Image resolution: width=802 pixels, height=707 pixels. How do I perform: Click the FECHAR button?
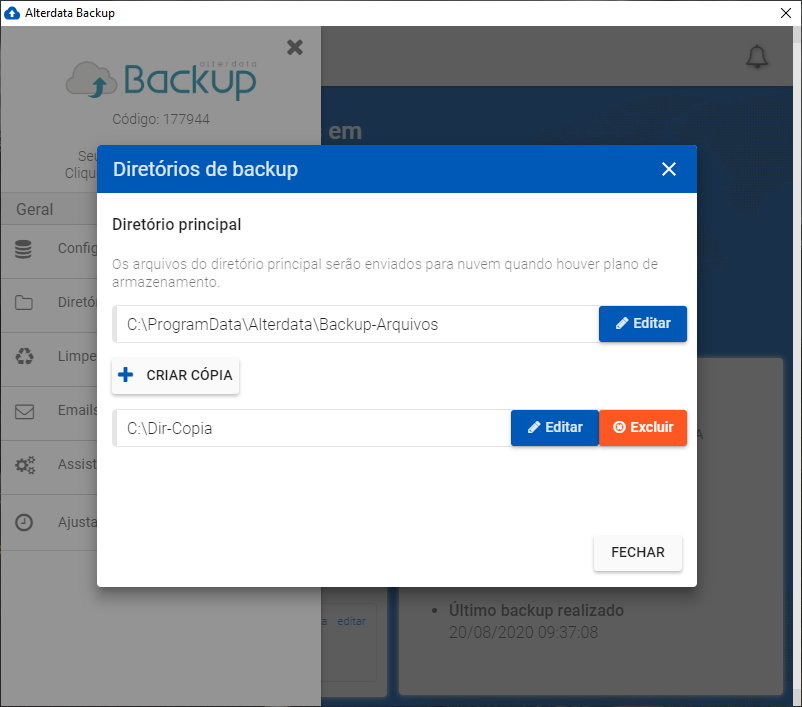click(x=638, y=553)
